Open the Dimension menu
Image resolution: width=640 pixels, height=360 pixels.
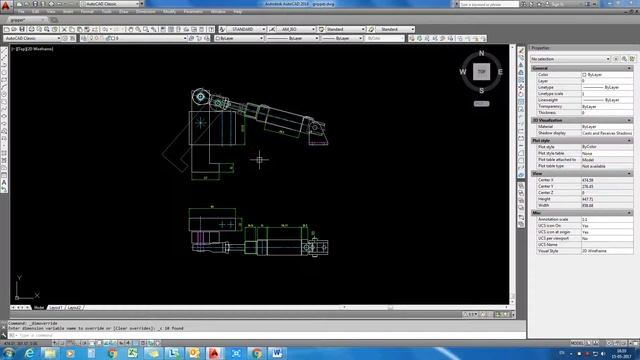[145, 12]
